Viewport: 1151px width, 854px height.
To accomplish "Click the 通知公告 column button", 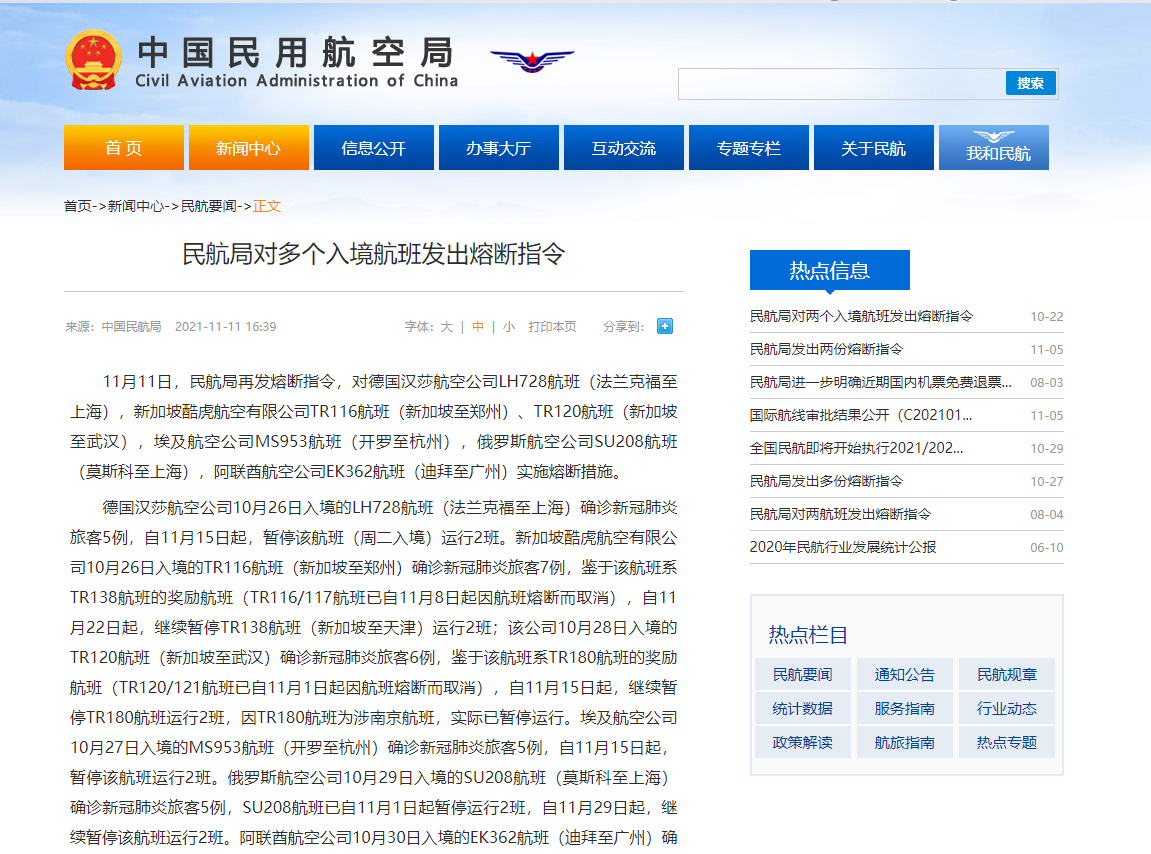I will [904, 675].
